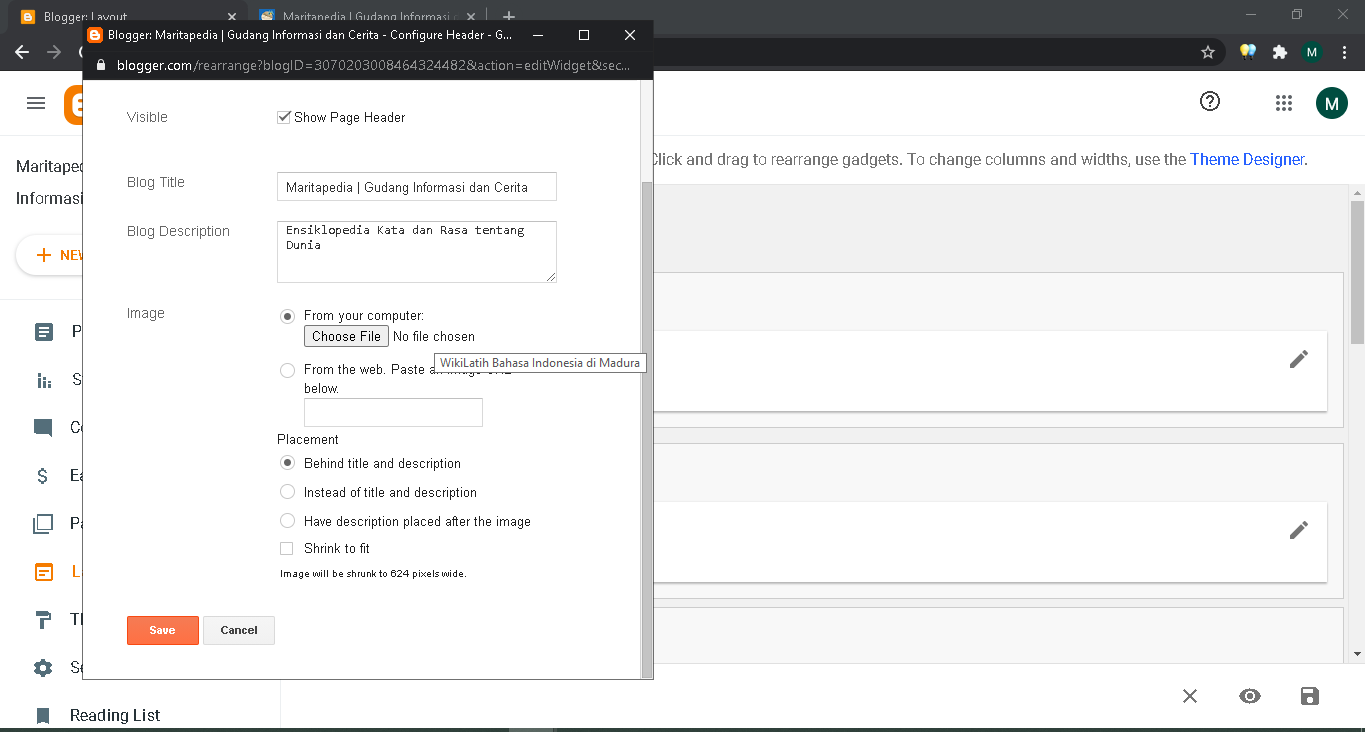
Task: Open the Comments icon in the sidebar
Action: (x=43, y=428)
